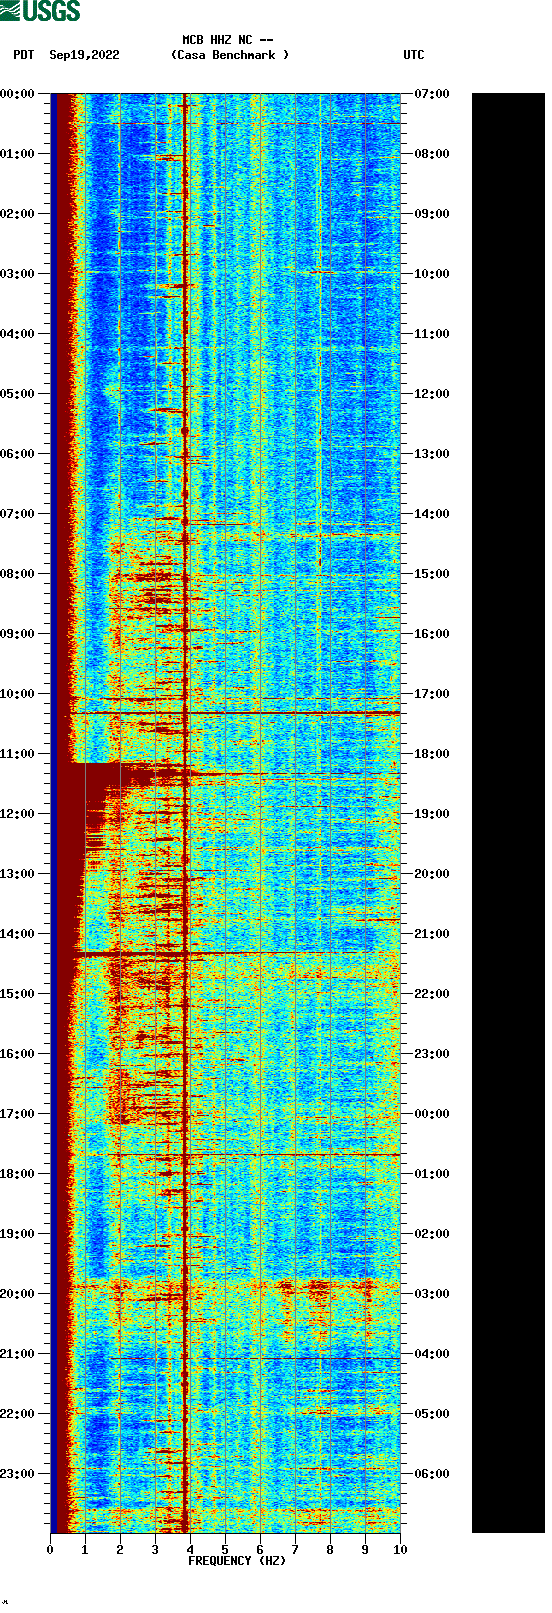The height and width of the screenshot is (1613, 552).
Task: Click the 10:00 UTC time label
Action: tap(432, 274)
